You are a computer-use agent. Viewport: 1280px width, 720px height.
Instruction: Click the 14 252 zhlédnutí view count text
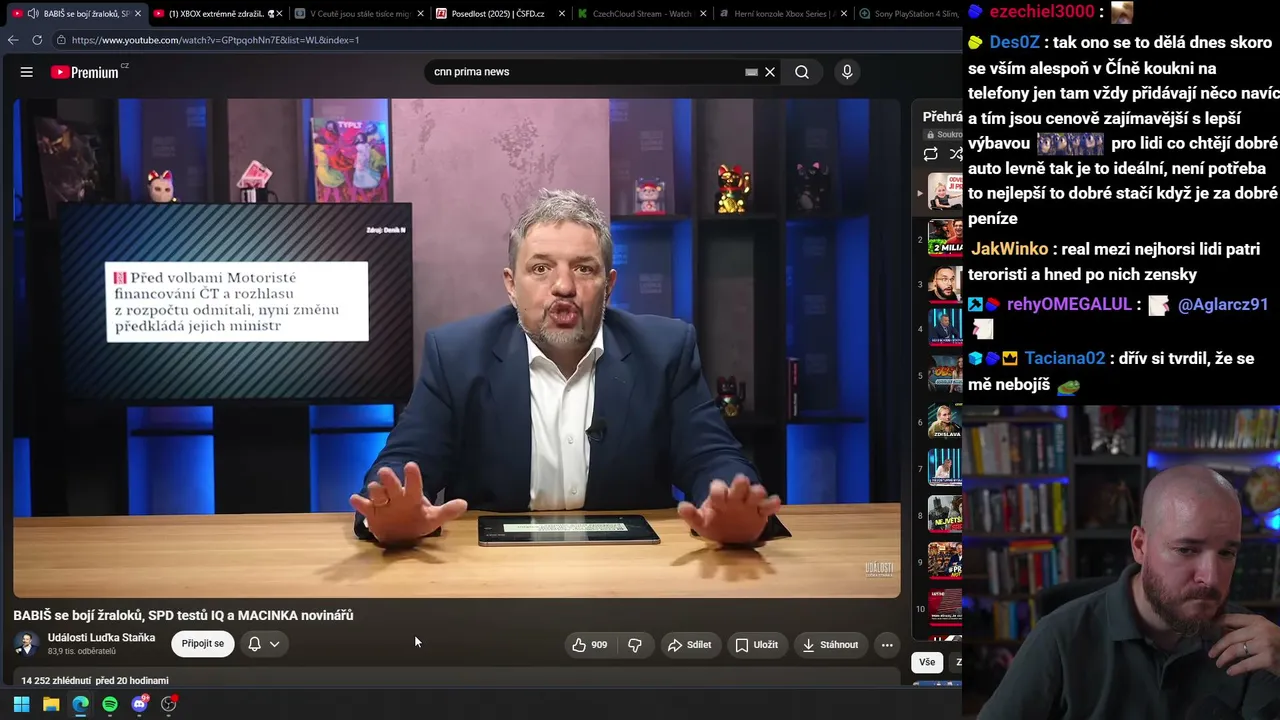55,681
